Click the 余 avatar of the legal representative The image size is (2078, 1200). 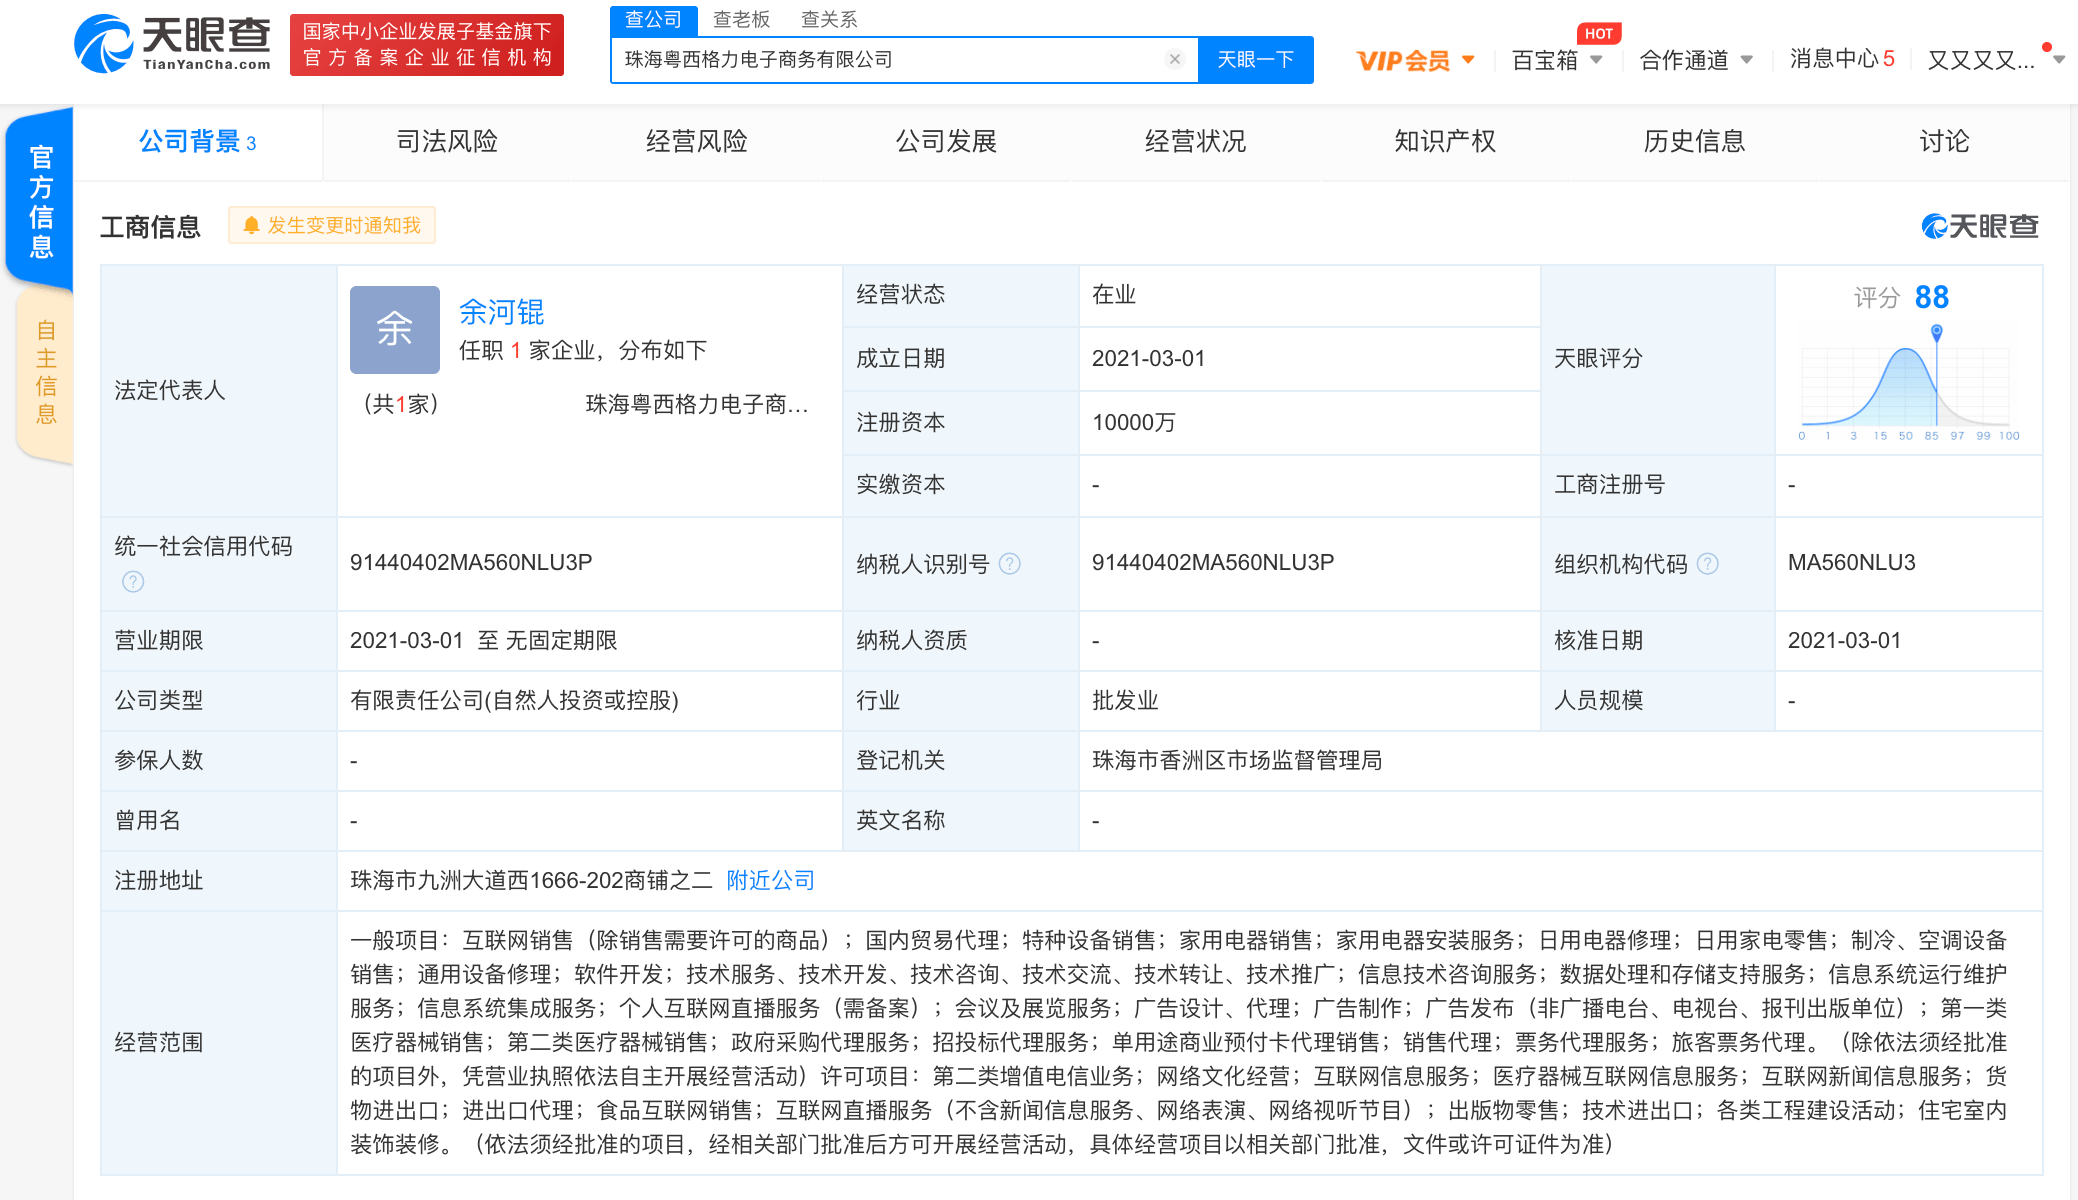394,329
